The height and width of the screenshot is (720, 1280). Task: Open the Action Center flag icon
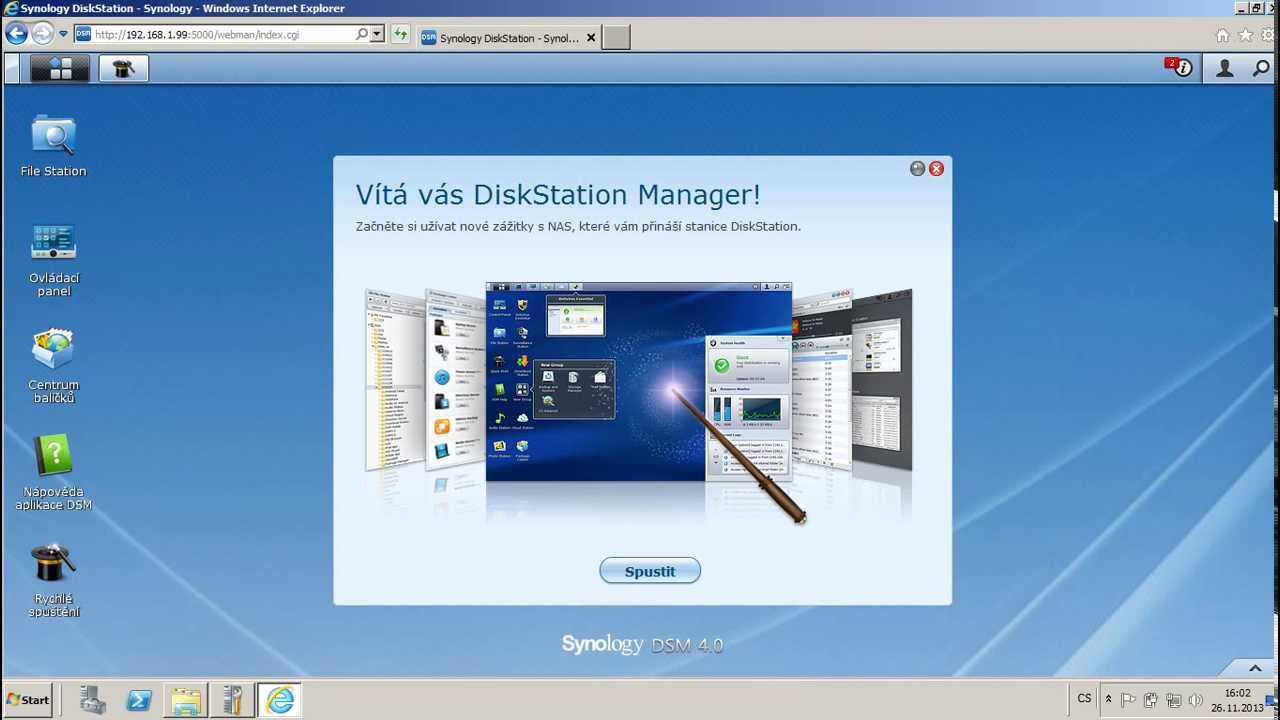[x=1128, y=700]
